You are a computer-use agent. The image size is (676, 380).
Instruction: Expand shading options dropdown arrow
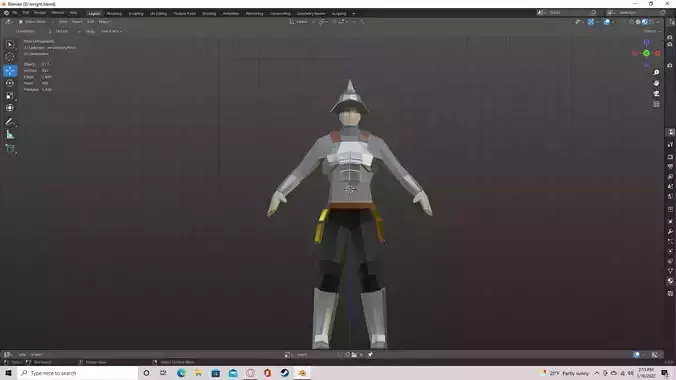[658, 22]
